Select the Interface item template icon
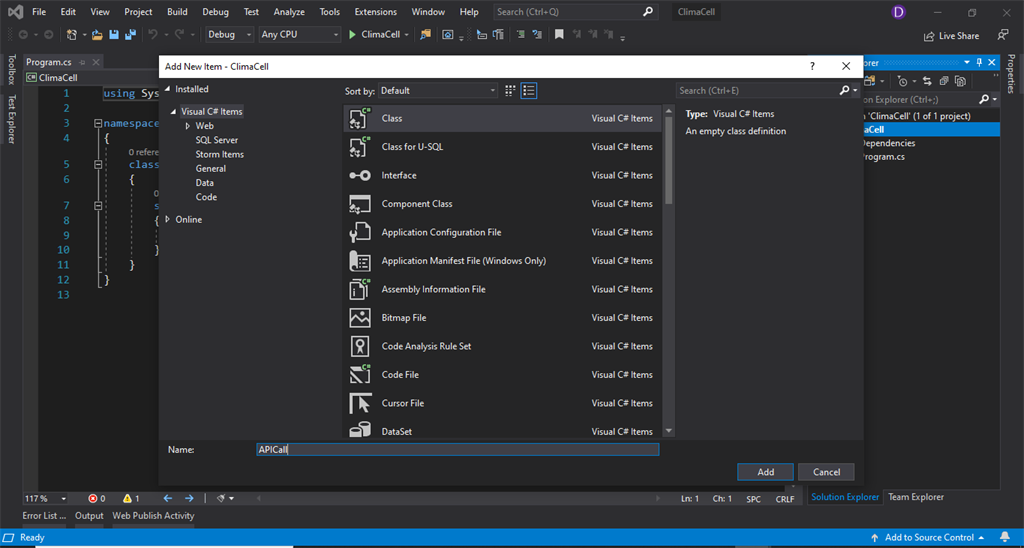The height and width of the screenshot is (548, 1024). coord(360,175)
